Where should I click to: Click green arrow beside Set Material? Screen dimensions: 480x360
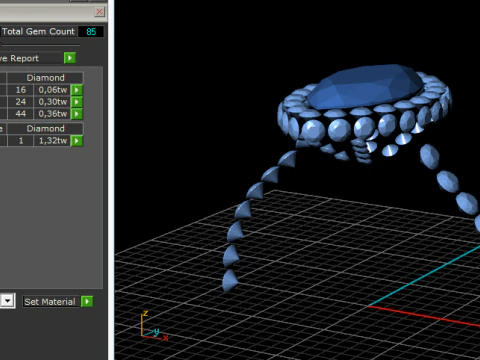click(87, 302)
